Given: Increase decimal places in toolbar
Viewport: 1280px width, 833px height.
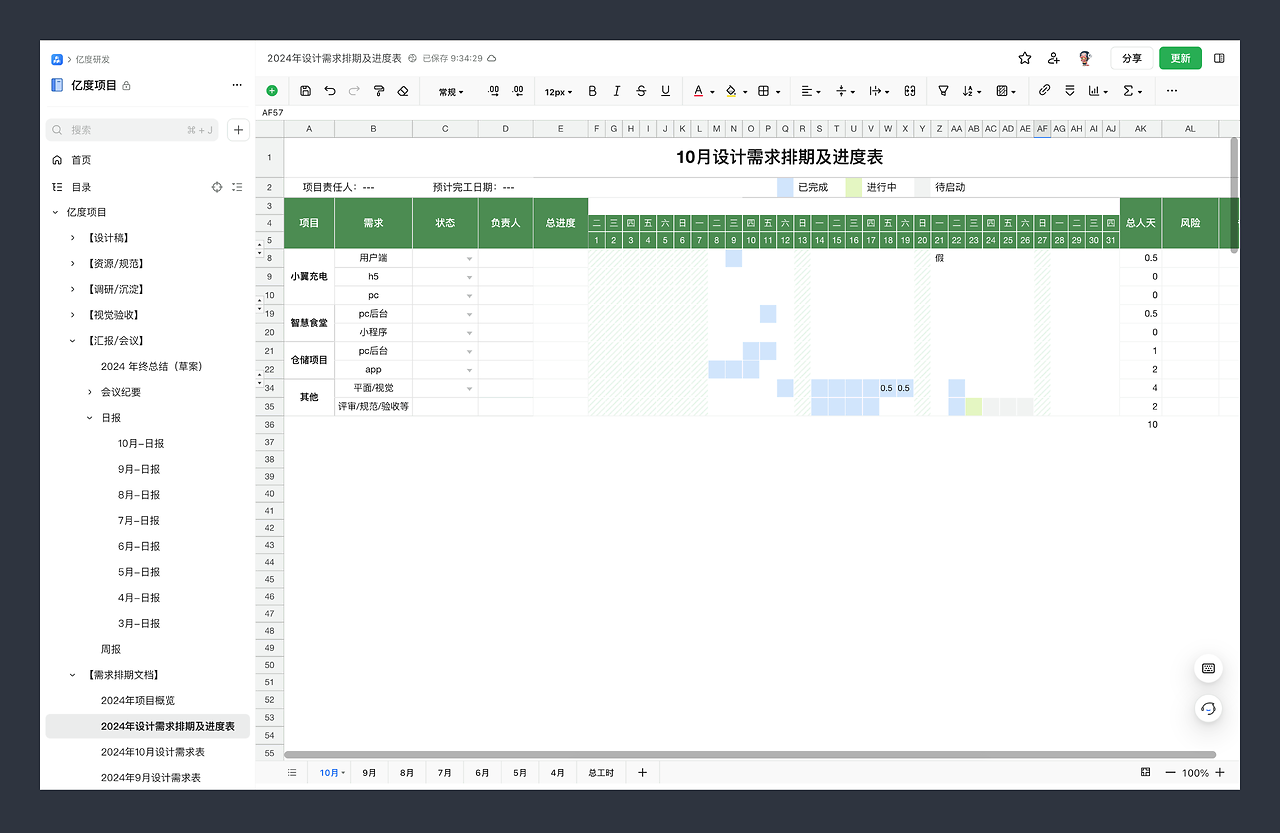Looking at the screenshot, I should tap(518, 91).
